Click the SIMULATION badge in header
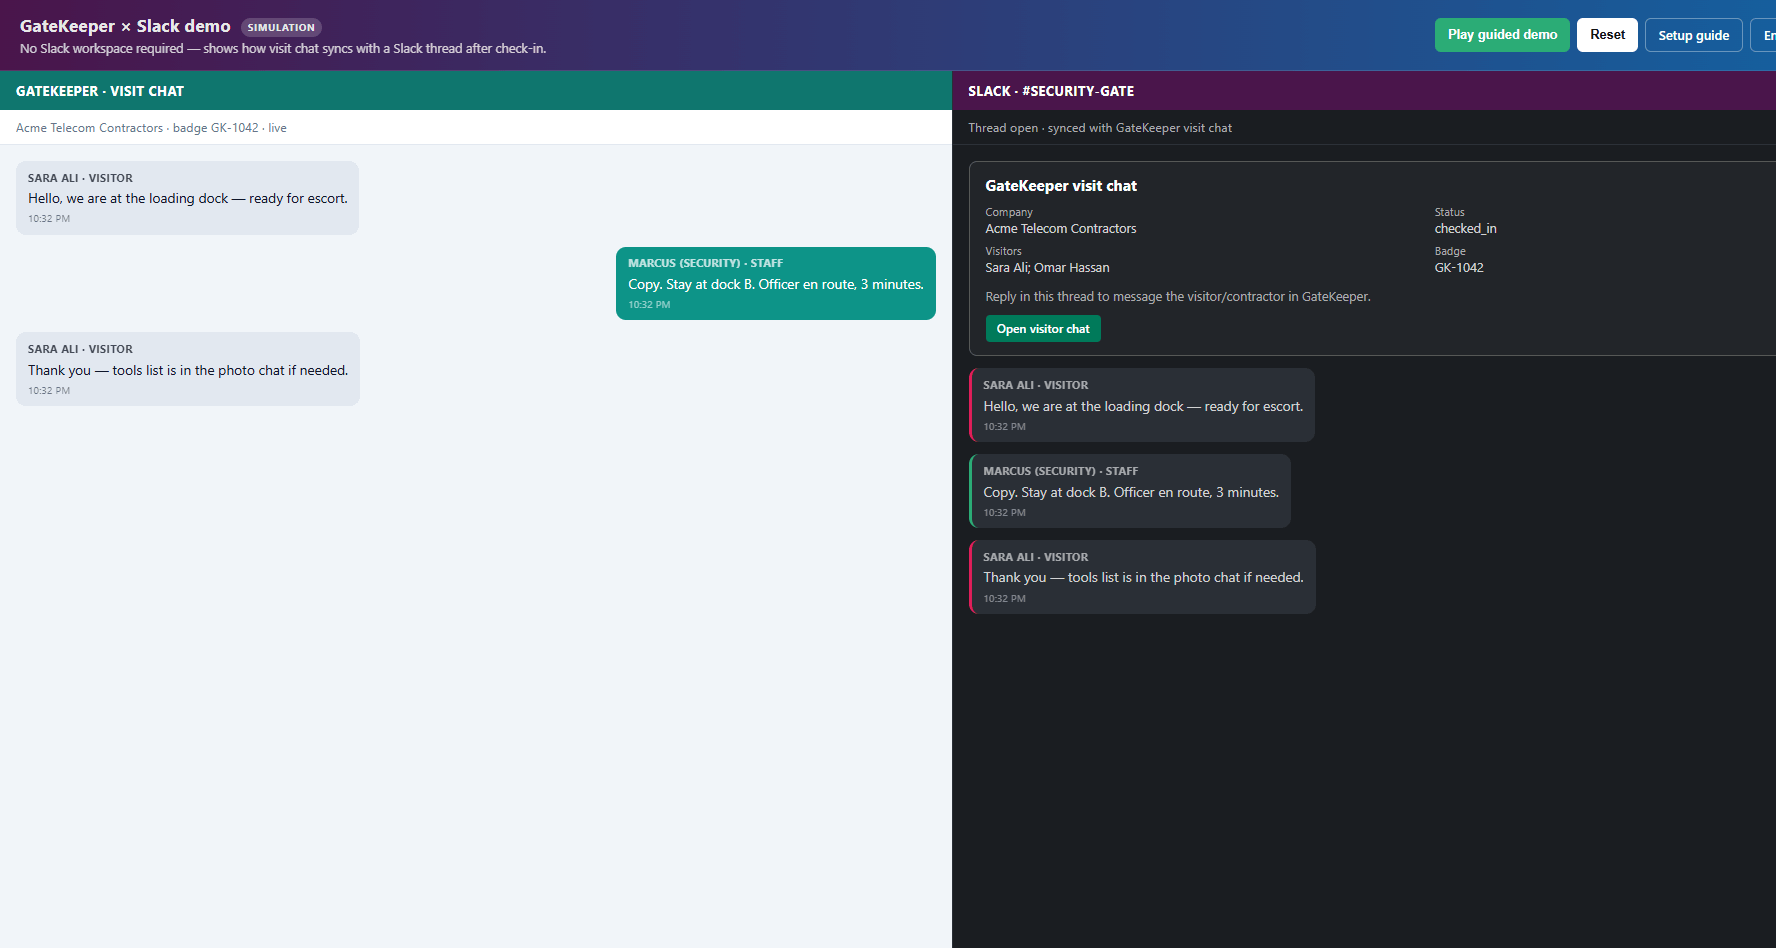The image size is (1776, 948). [x=281, y=28]
